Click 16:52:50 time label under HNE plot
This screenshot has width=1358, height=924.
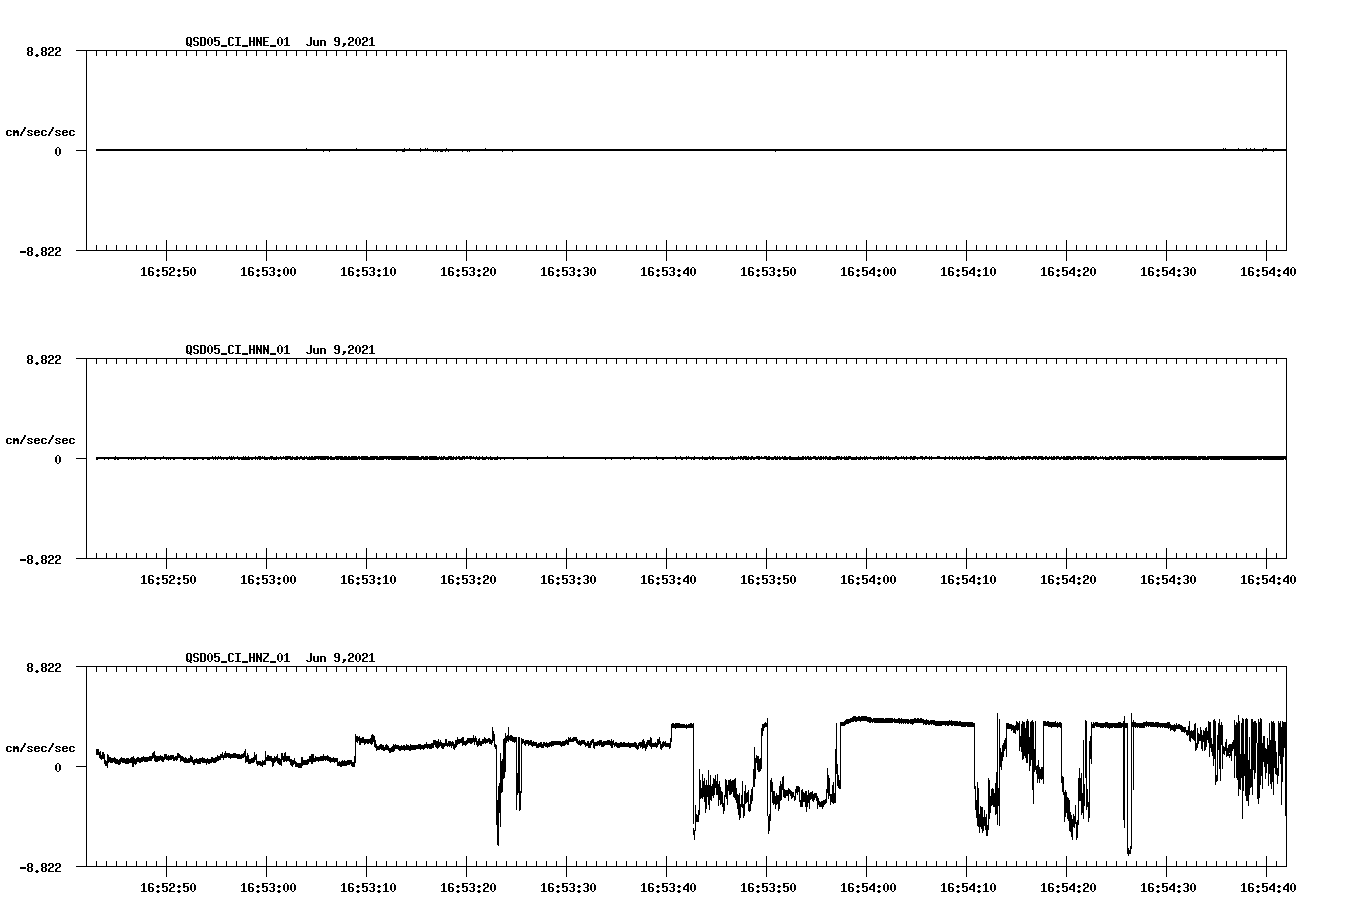click(x=168, y=272)
